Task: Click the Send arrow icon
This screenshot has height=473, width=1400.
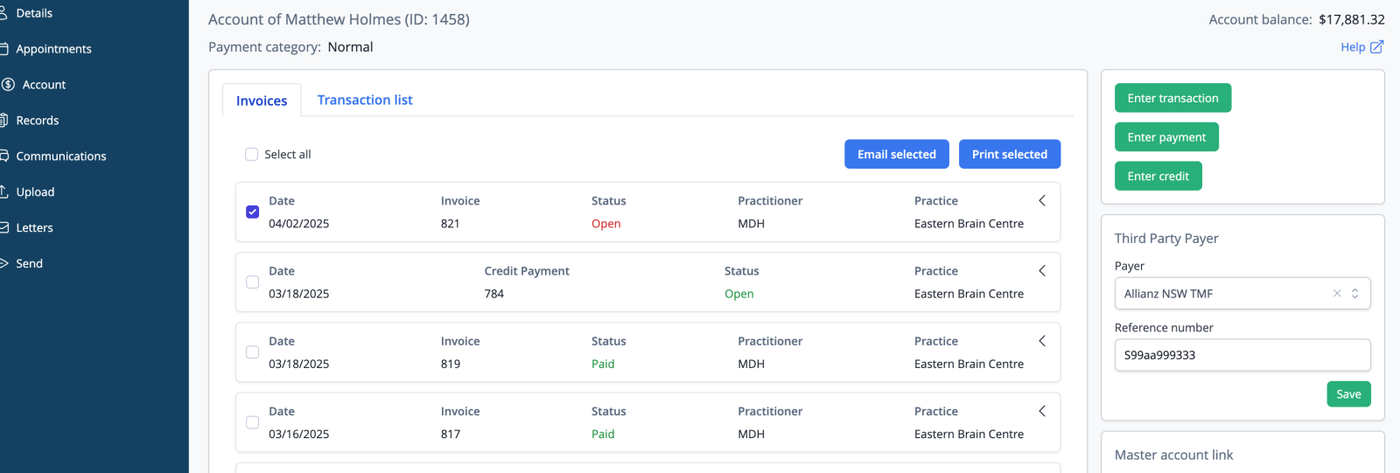Action: (3, 264)
